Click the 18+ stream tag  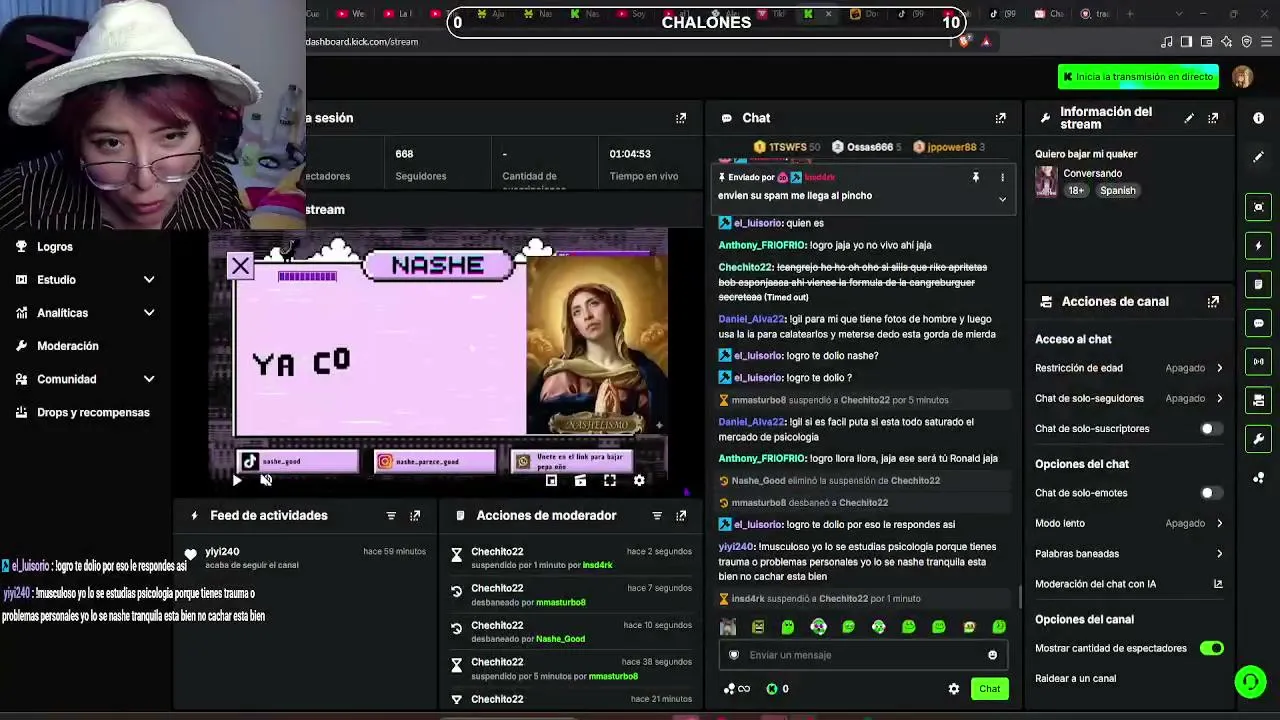[1076, 191]
